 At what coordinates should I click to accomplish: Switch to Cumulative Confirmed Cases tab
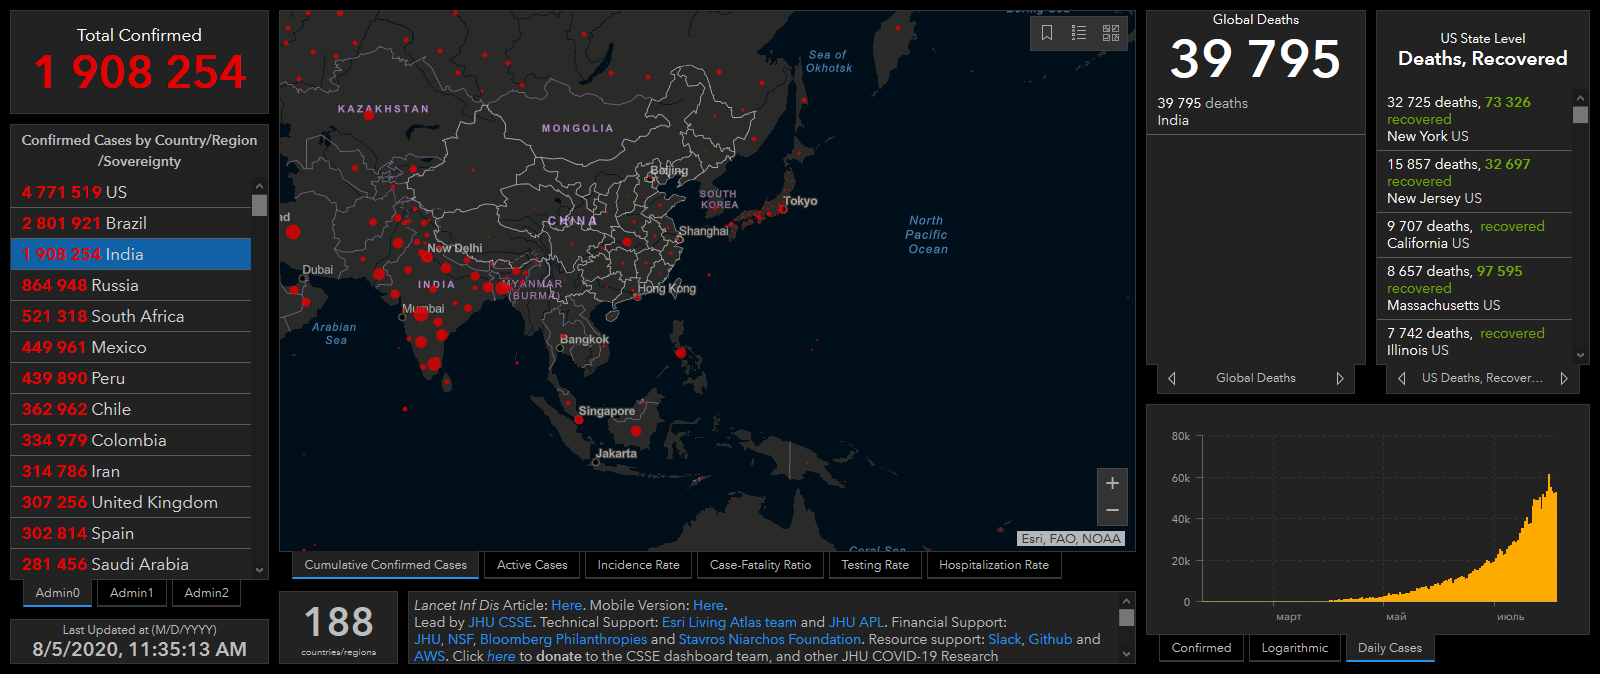[386, 565]
